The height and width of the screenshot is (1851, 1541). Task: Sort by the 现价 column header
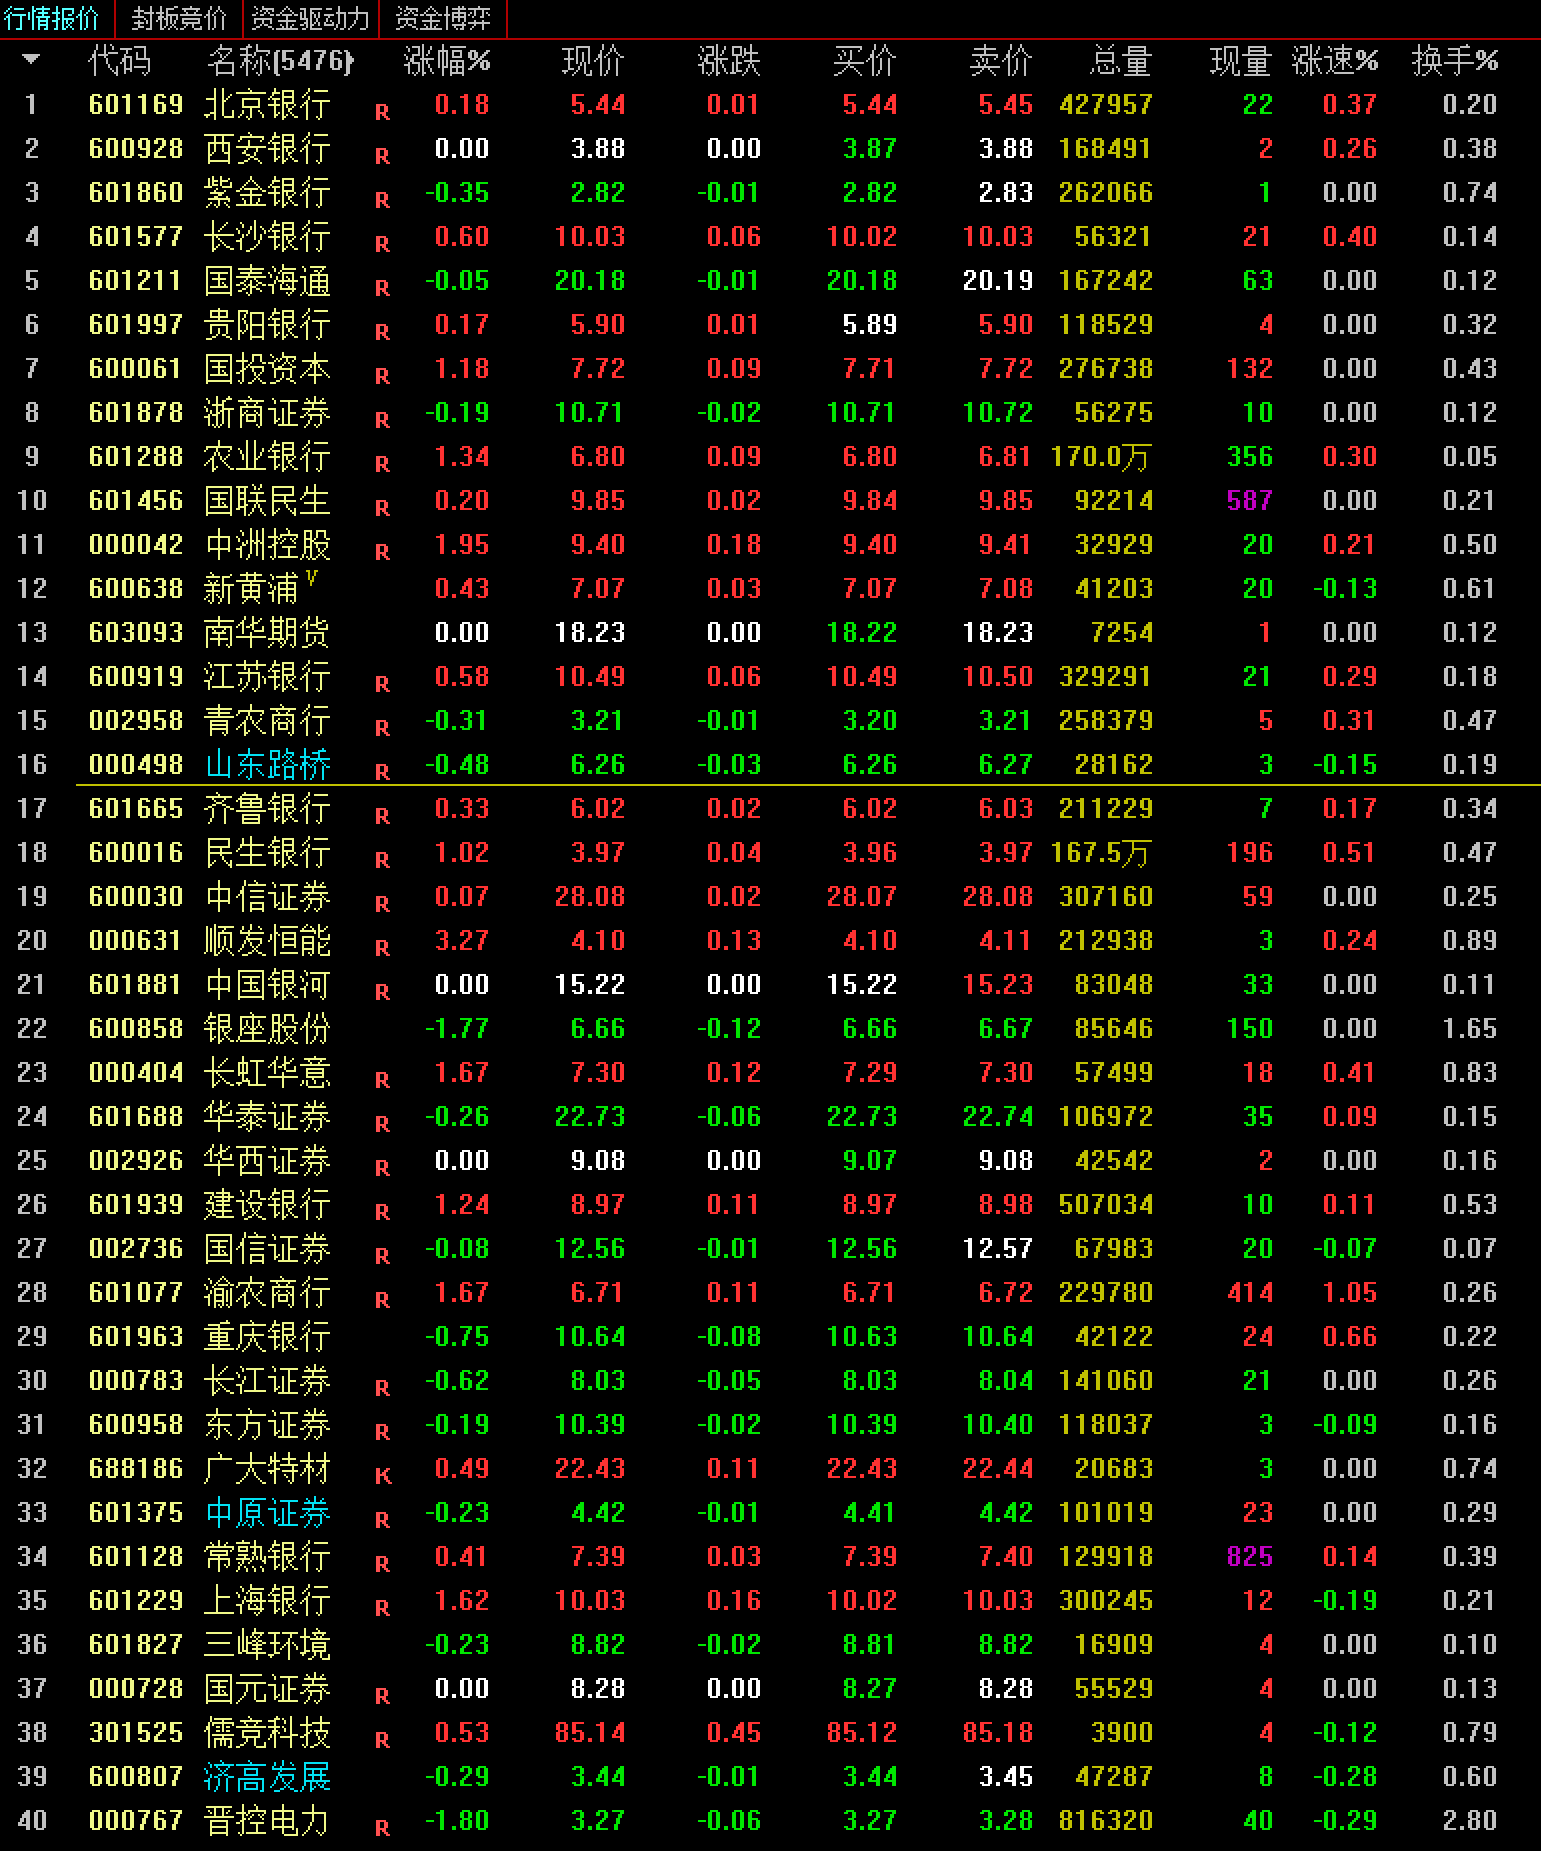pos(593,61)
